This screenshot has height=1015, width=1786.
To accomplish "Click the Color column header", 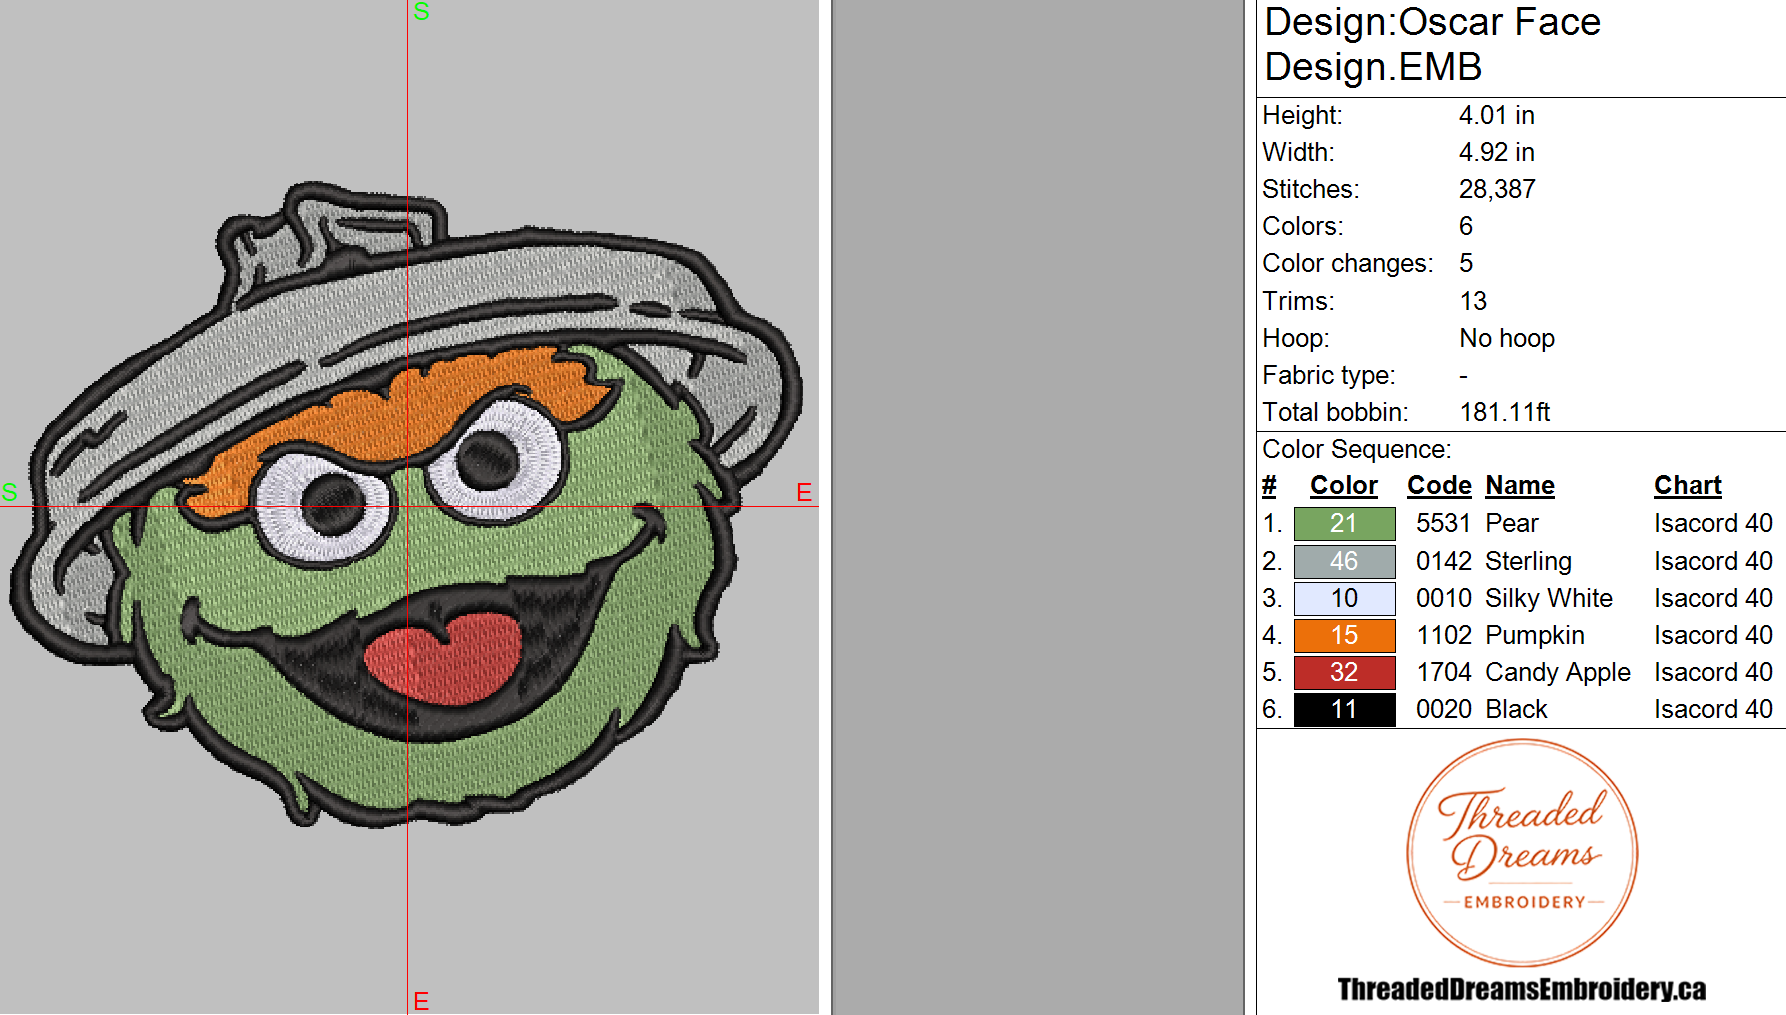I will [x=1343, y=486].
